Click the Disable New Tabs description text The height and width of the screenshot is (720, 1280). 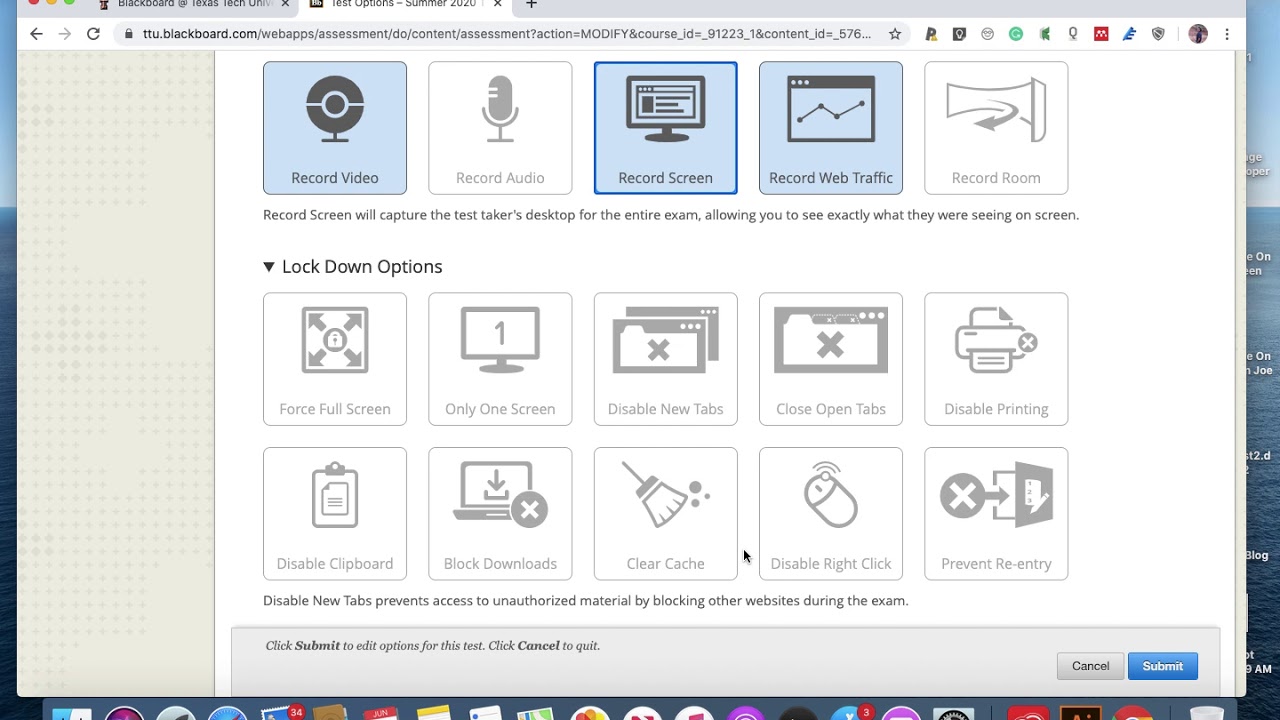(586, 601)
